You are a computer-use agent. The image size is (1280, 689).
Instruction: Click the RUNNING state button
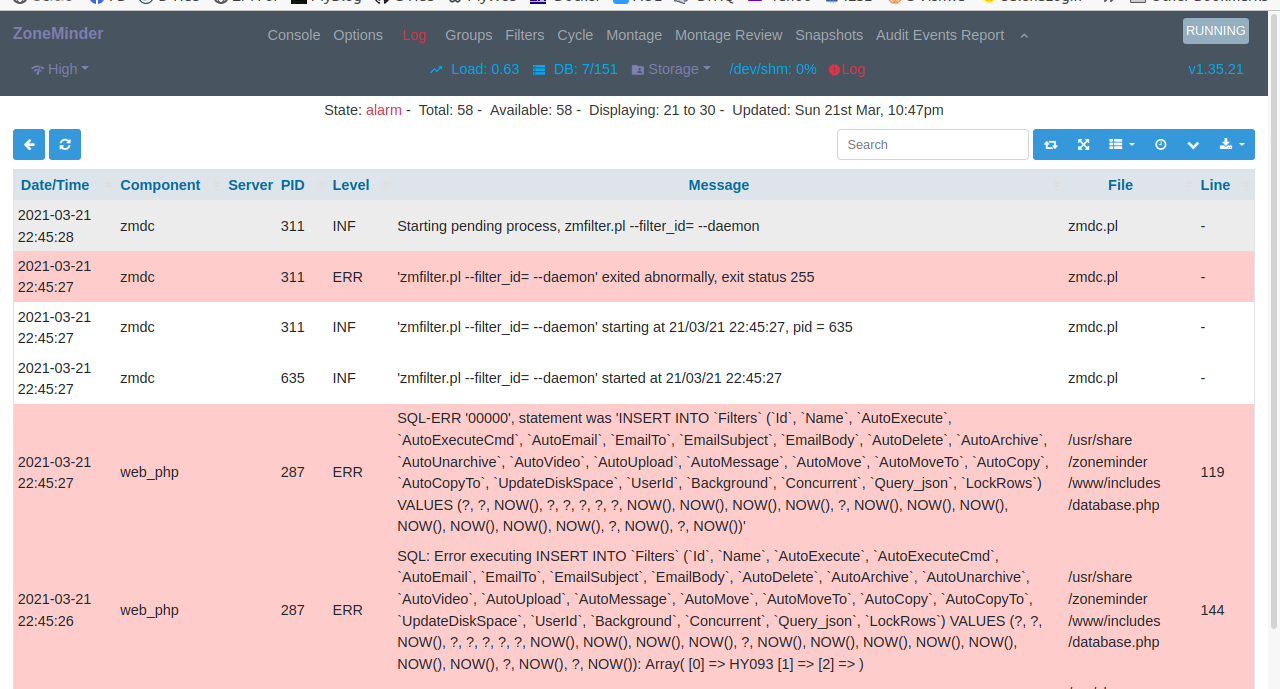tap(1215, 31)
